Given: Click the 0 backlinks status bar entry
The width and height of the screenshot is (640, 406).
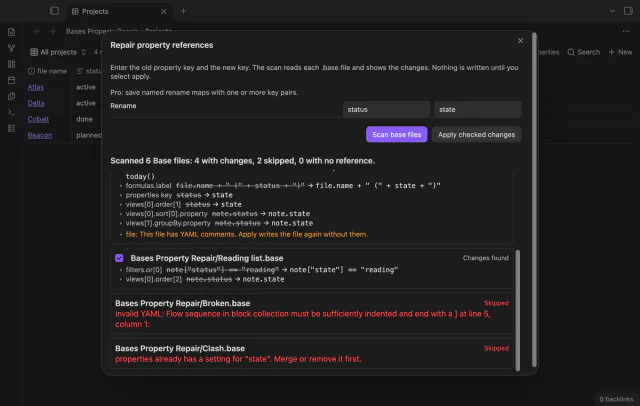Looking at the screenshot, I should (616, 399).
